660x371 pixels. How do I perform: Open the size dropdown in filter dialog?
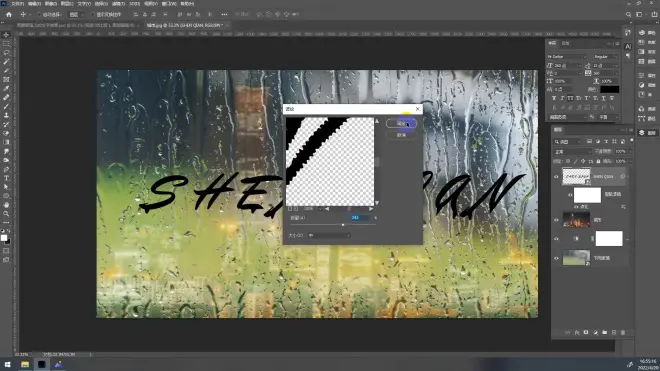329,235
